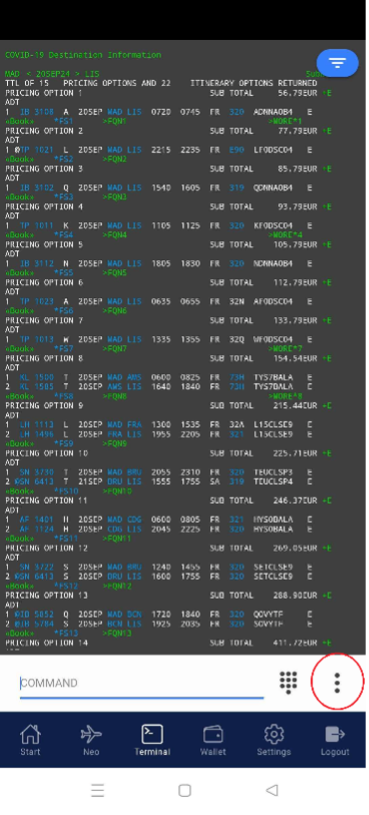
Task: Click flight number TP 1023
Action: pos(36,301)
